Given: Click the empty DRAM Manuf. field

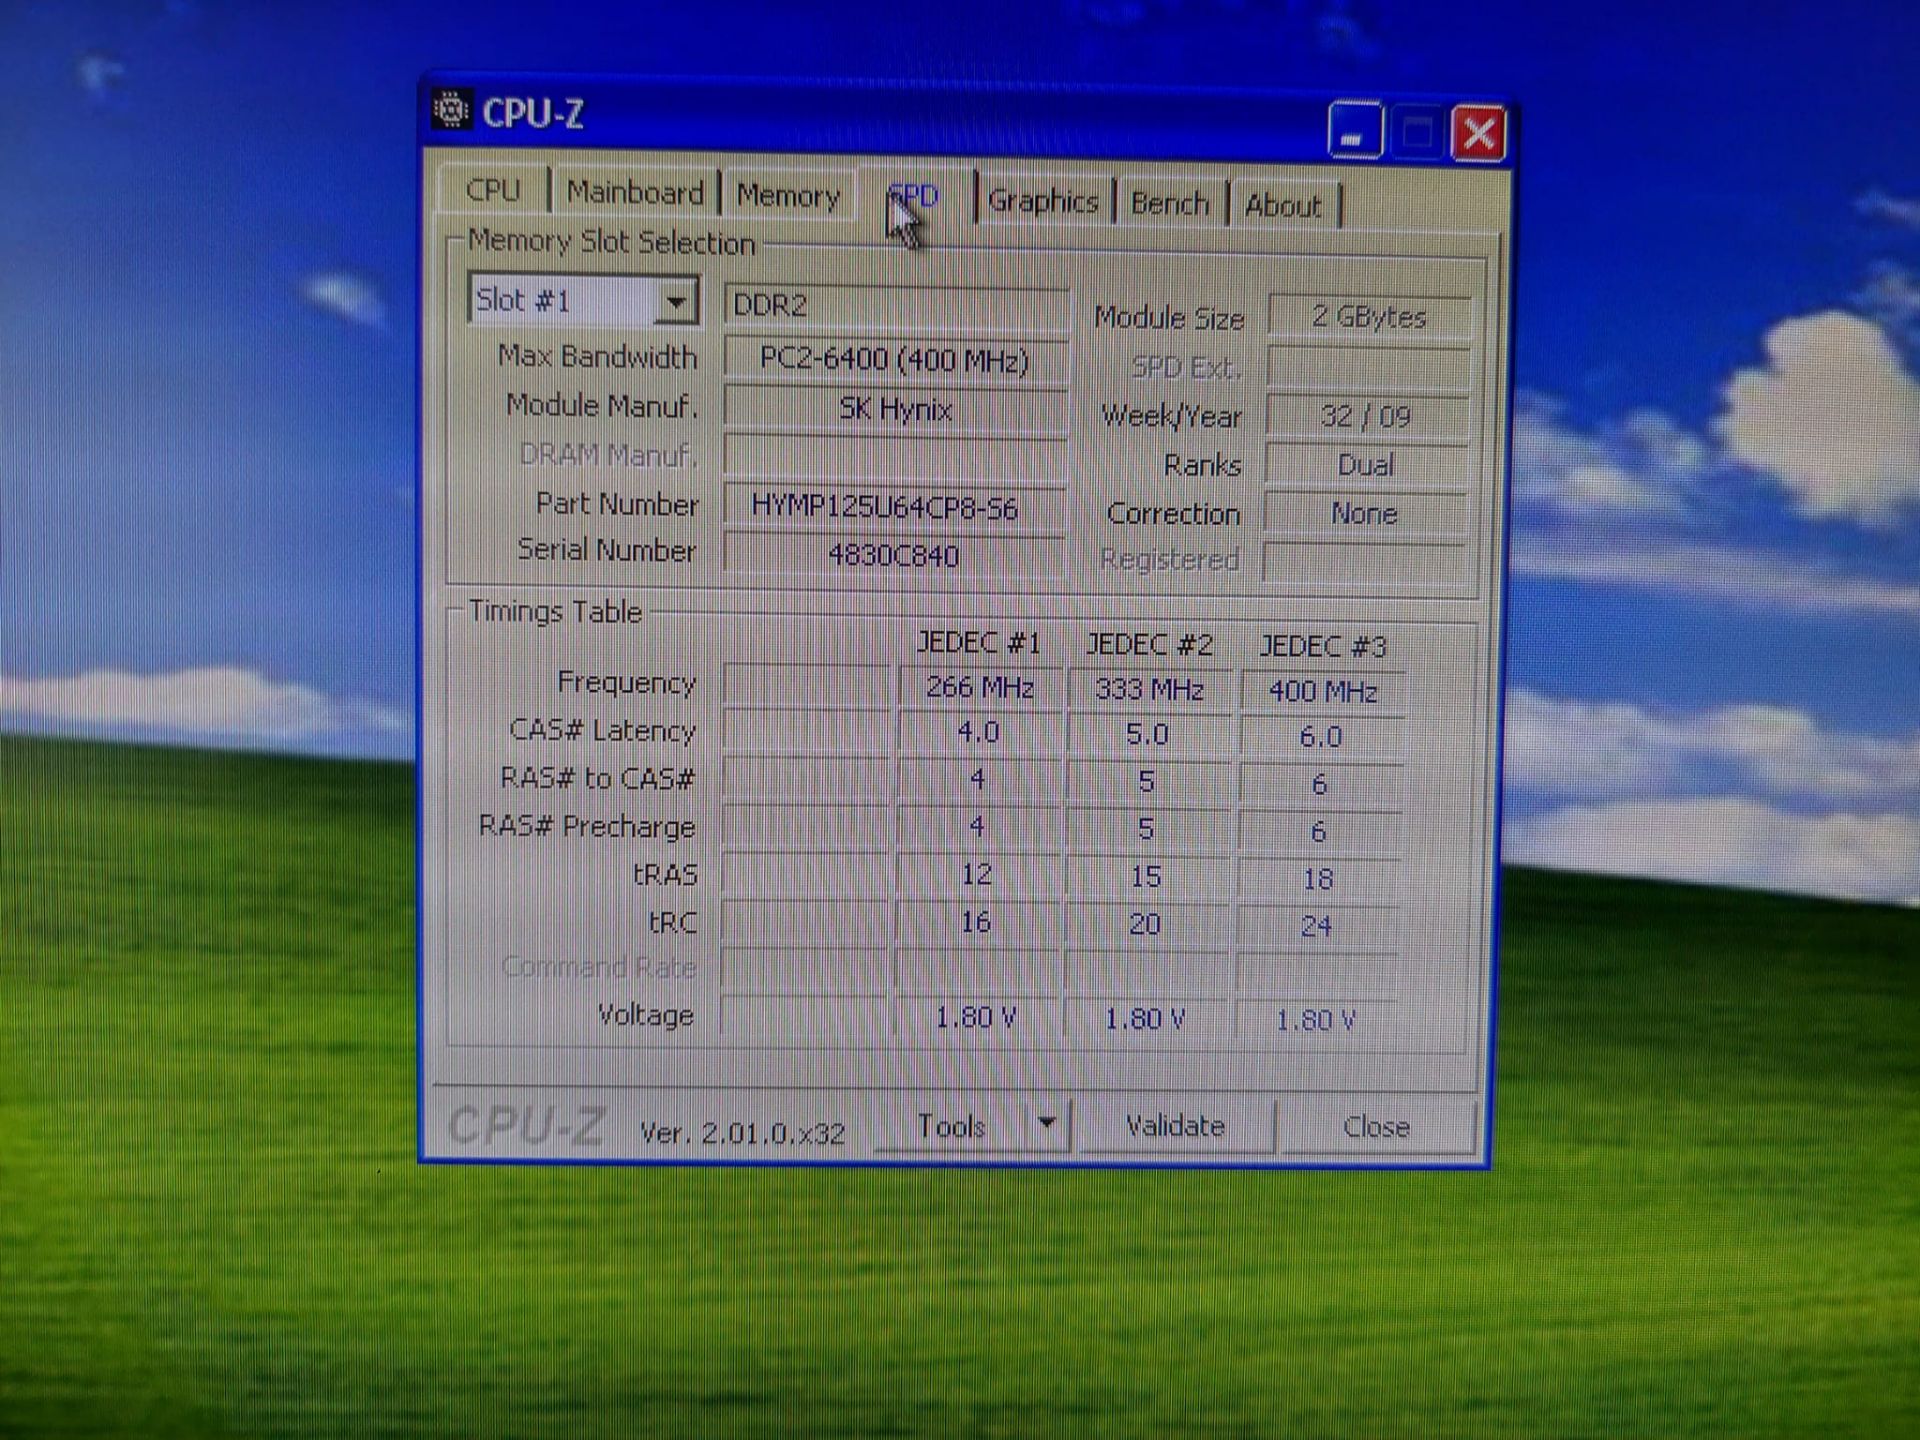Looking at the screenshot, I should pos(895,458).
